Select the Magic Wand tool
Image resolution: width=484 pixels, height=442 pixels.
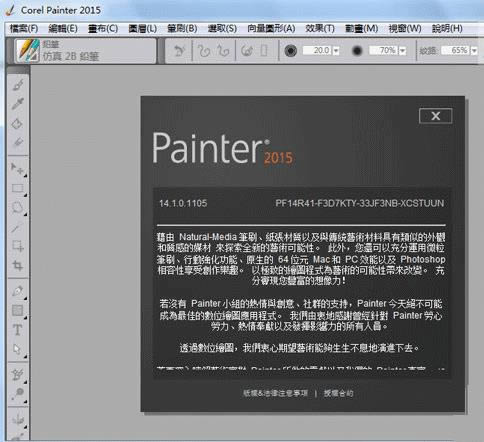pos(17,228)
